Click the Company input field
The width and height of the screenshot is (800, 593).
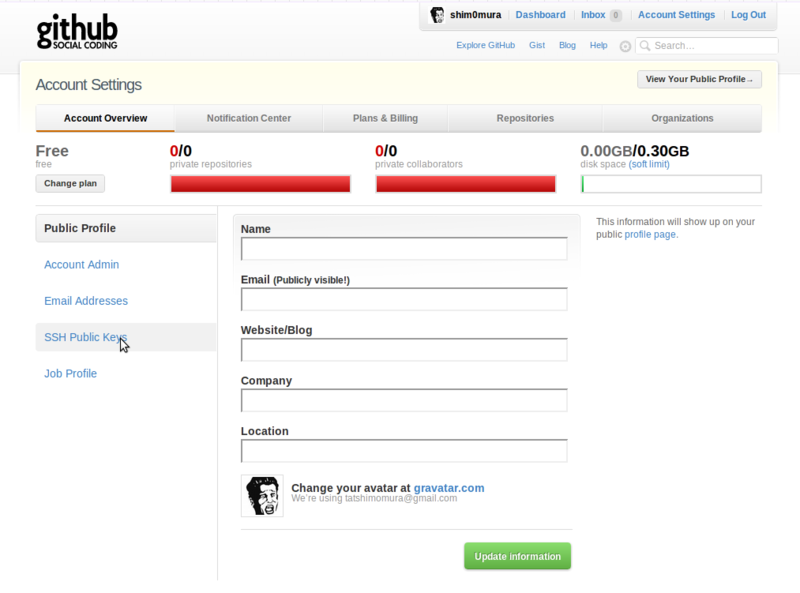pyautogui.click(x=404, y=401)
